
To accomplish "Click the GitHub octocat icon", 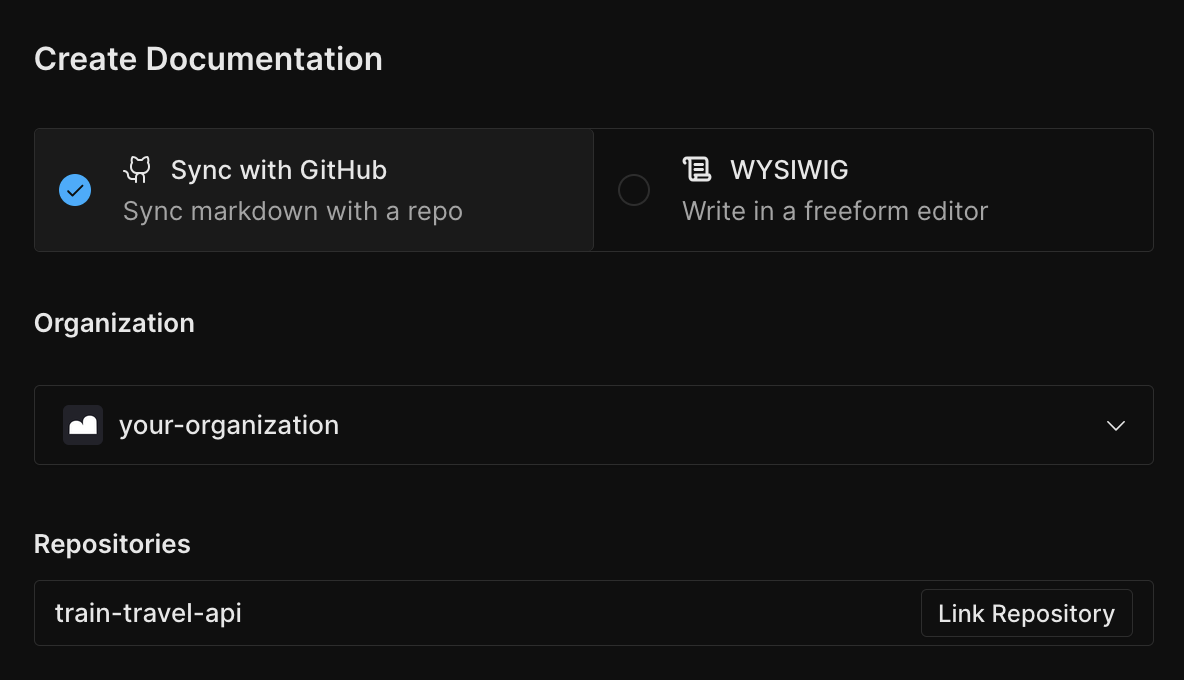I will [x=137, y=169].
